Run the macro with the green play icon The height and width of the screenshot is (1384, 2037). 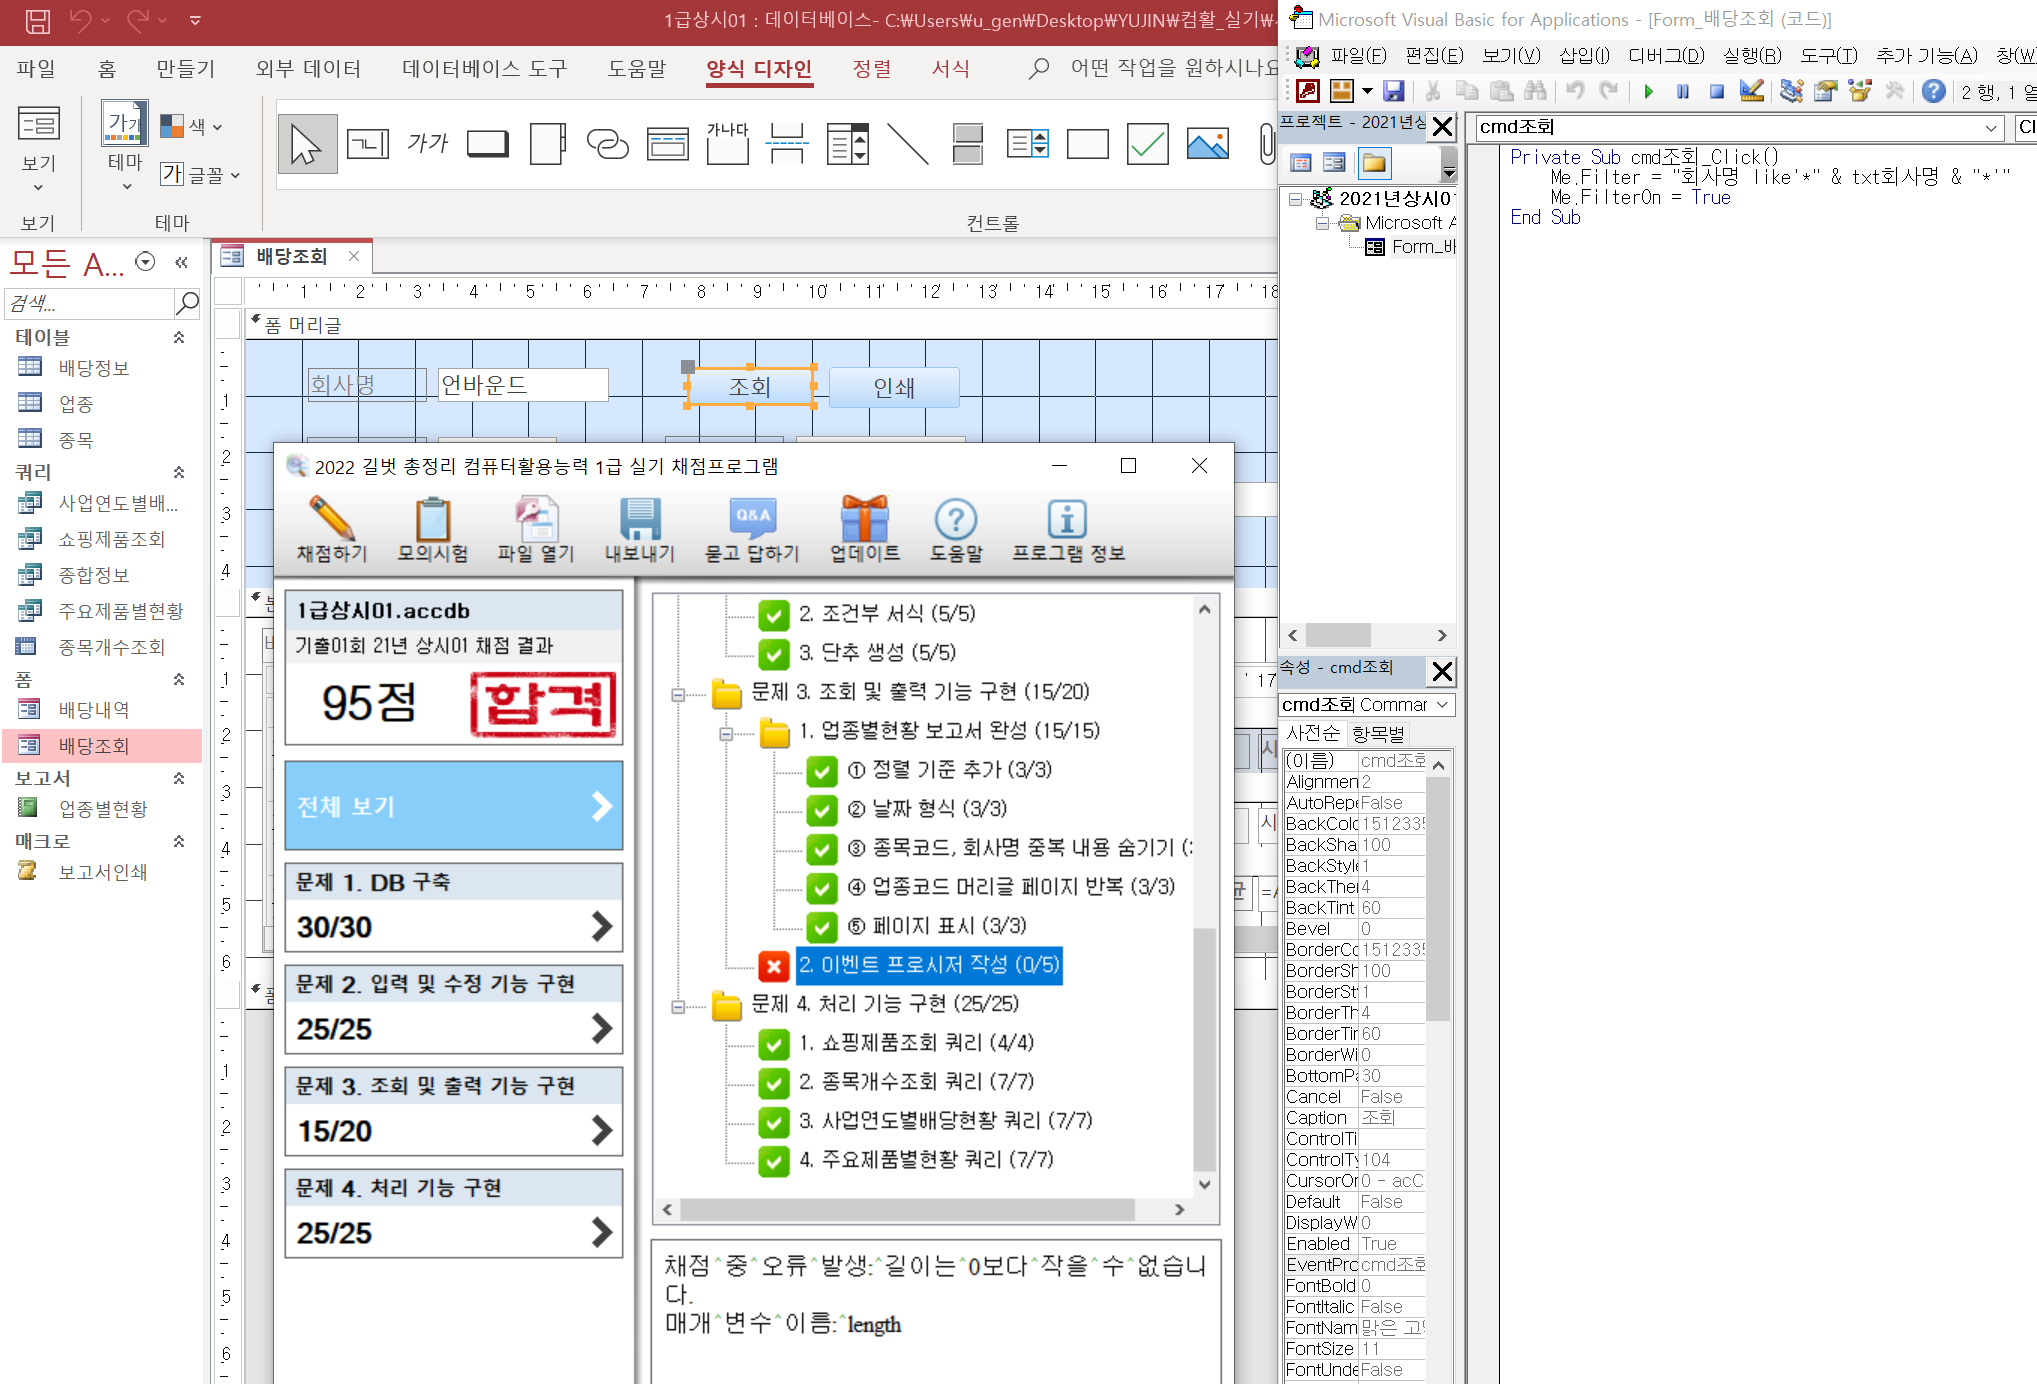1648,92
